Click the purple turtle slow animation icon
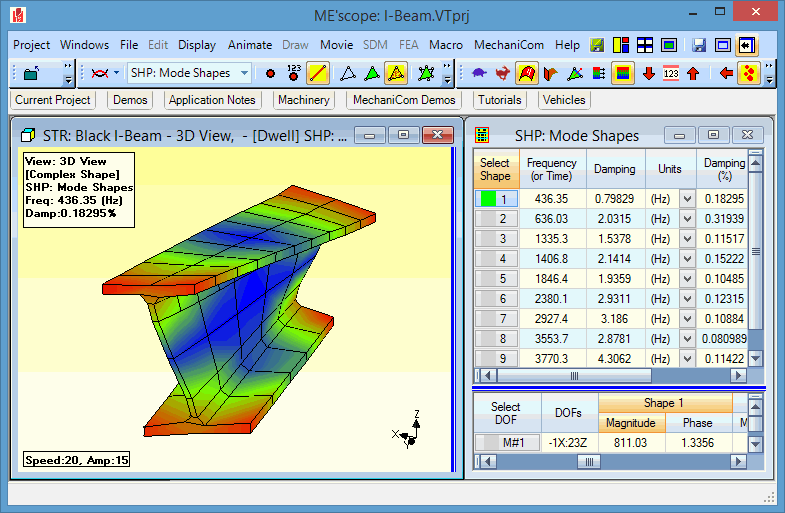Viewport: 785px width, 513px height. 479,74
